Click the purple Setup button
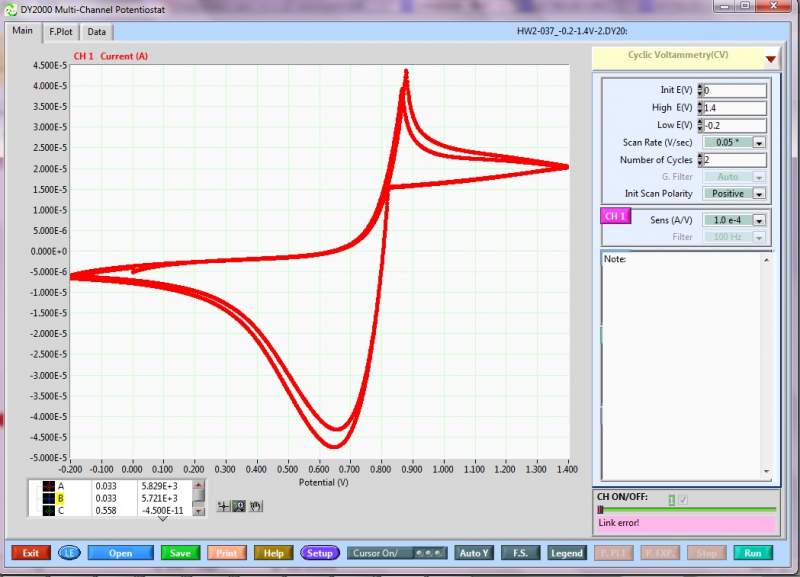800x577 pixels. click(320, 553)
